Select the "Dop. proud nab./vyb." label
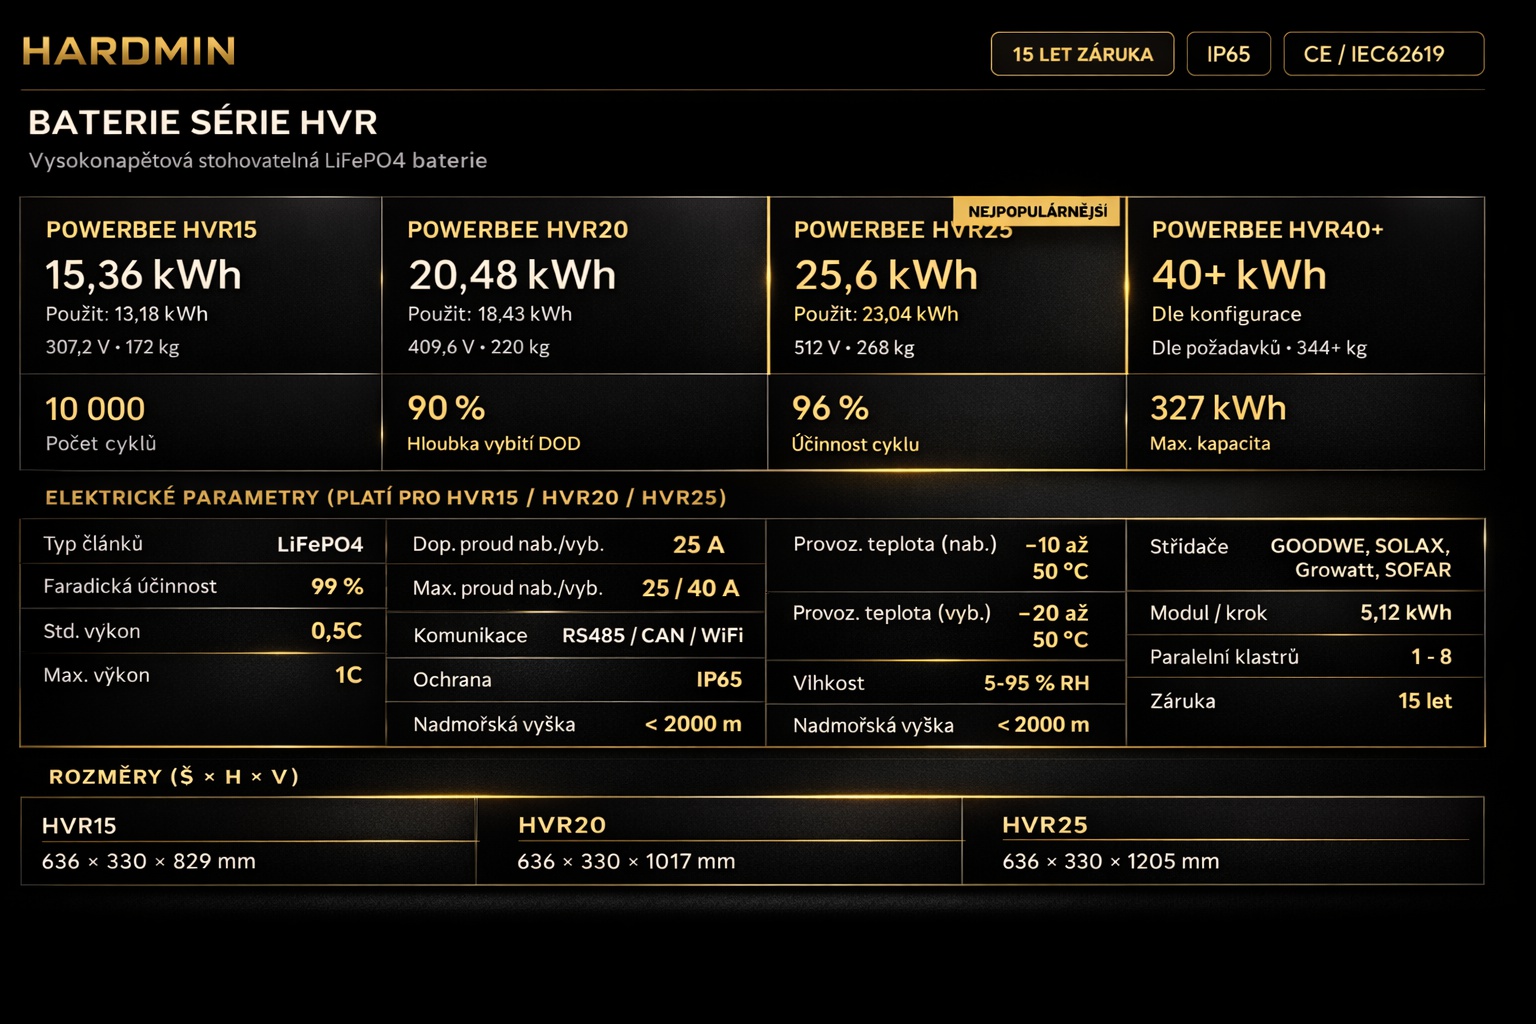1536x1024 pixels. [508, 545]
